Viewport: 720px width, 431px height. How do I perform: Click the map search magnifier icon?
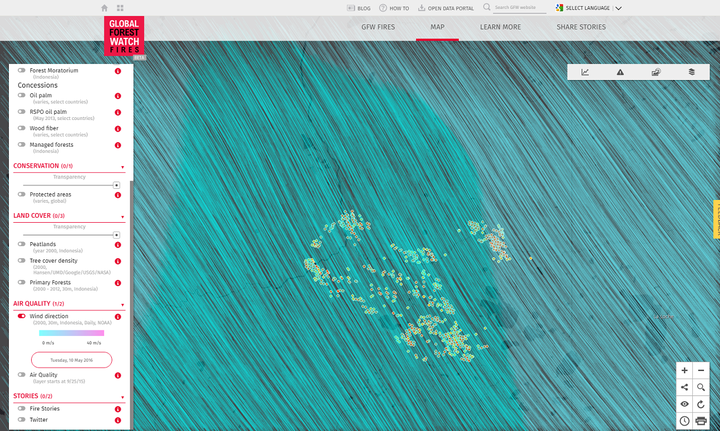click(701, 387)
